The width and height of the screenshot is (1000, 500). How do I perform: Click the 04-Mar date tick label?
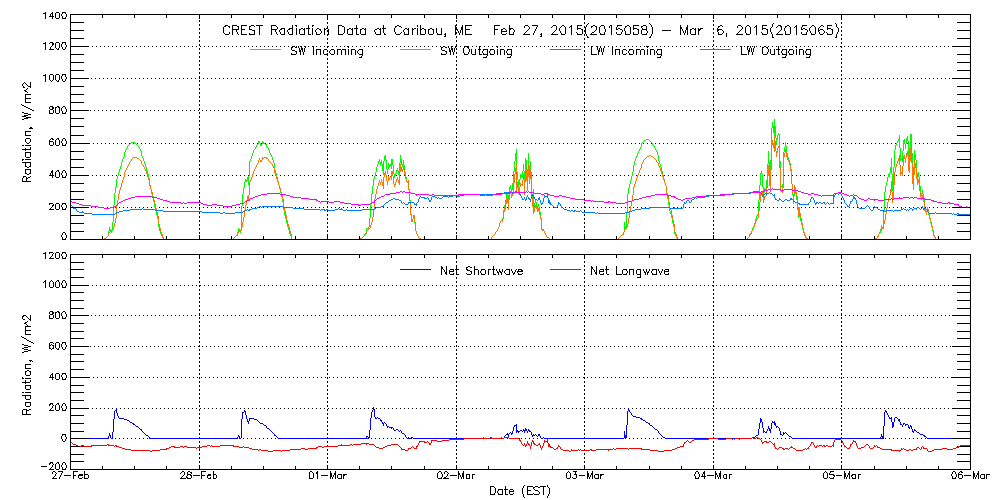[713, 477]
